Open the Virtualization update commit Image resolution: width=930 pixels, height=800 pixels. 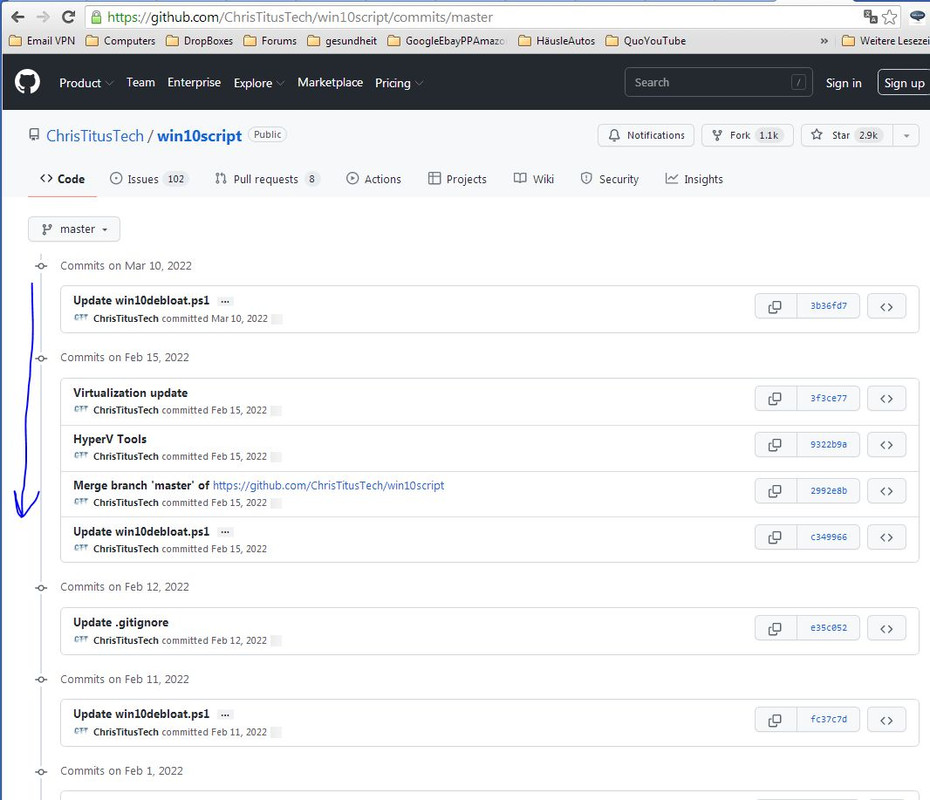point(130,393)
